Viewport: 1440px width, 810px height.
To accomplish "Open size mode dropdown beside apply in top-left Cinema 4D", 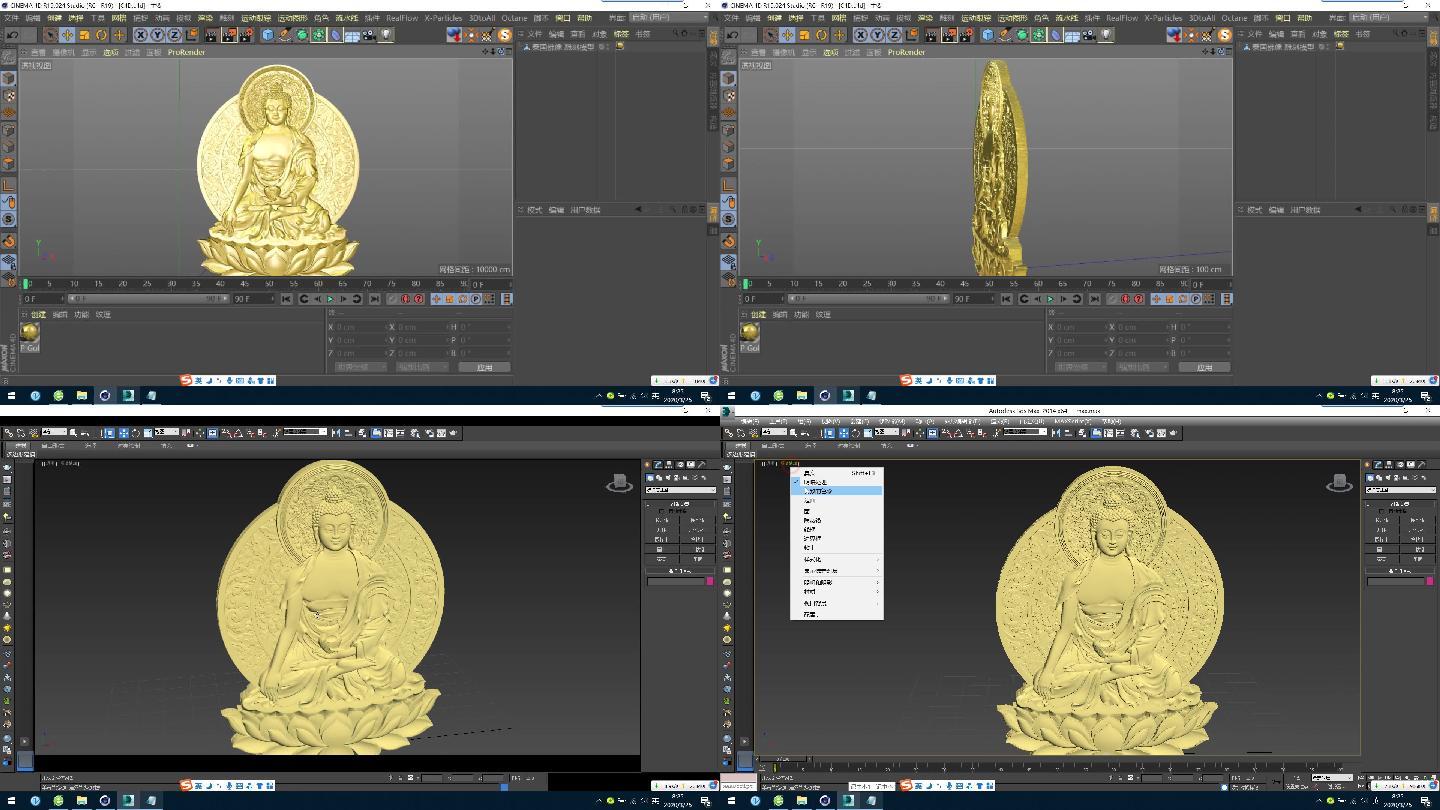I will (422, 367).
